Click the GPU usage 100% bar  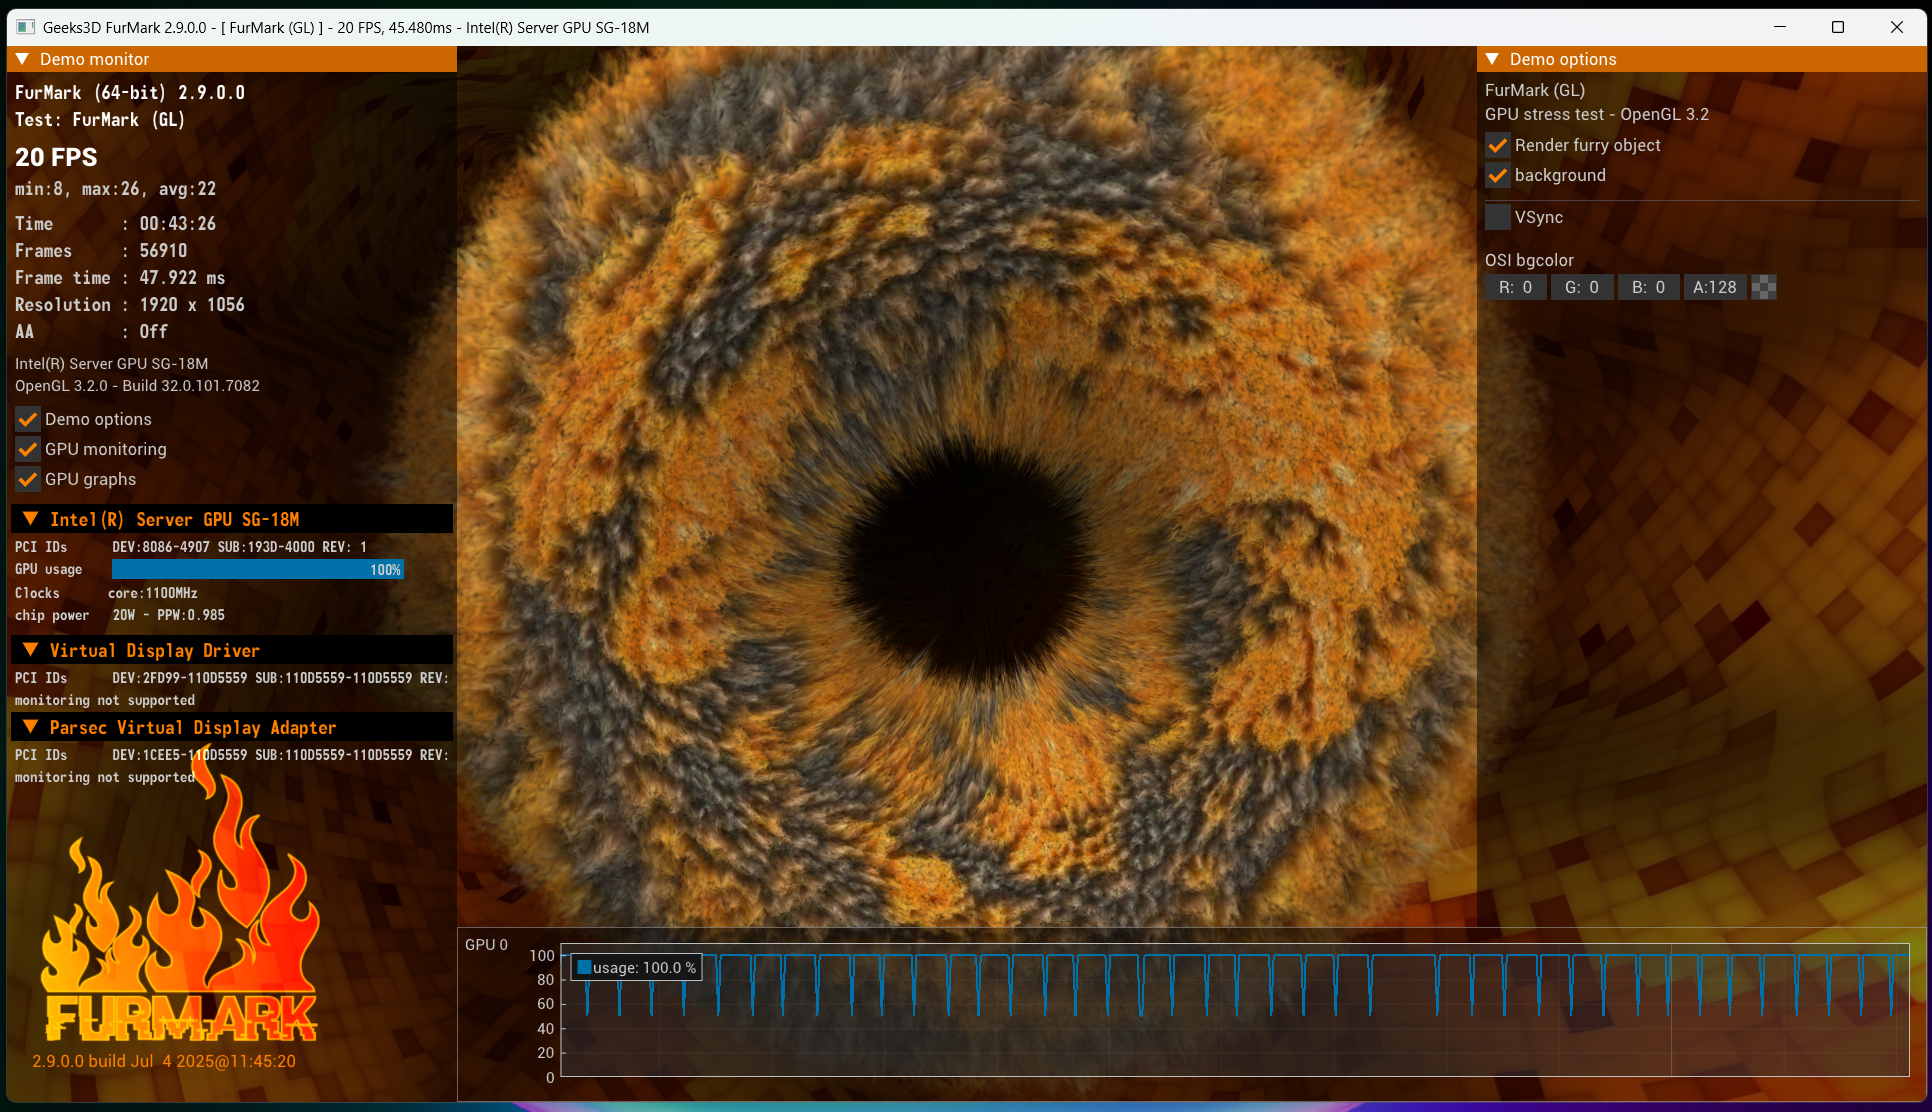pyautogui.click(x=257, y=570)
